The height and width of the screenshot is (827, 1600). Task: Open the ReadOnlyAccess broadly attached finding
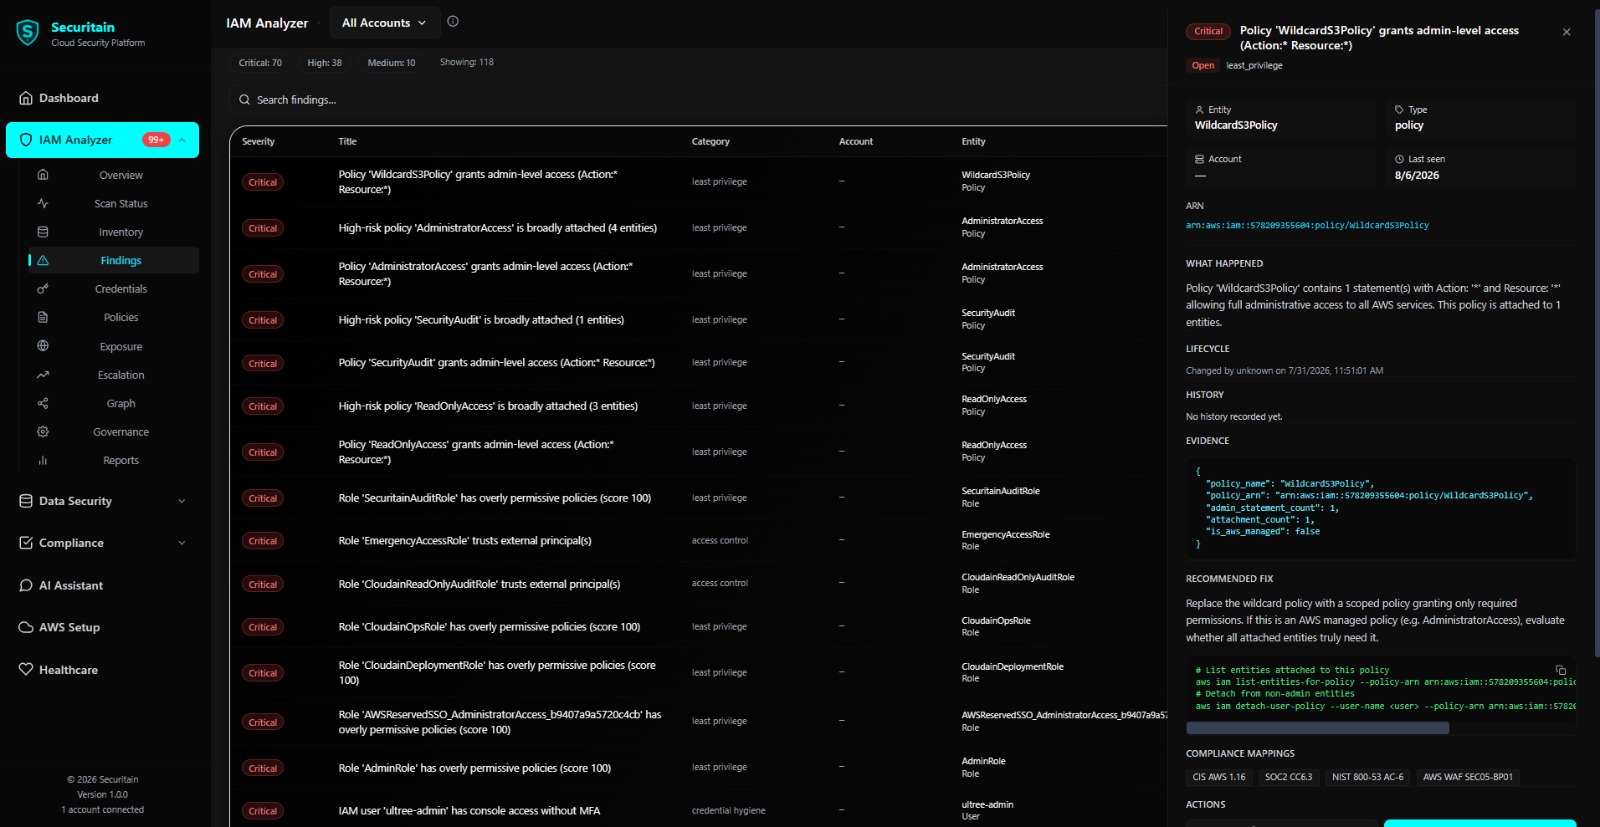point(698,406)
